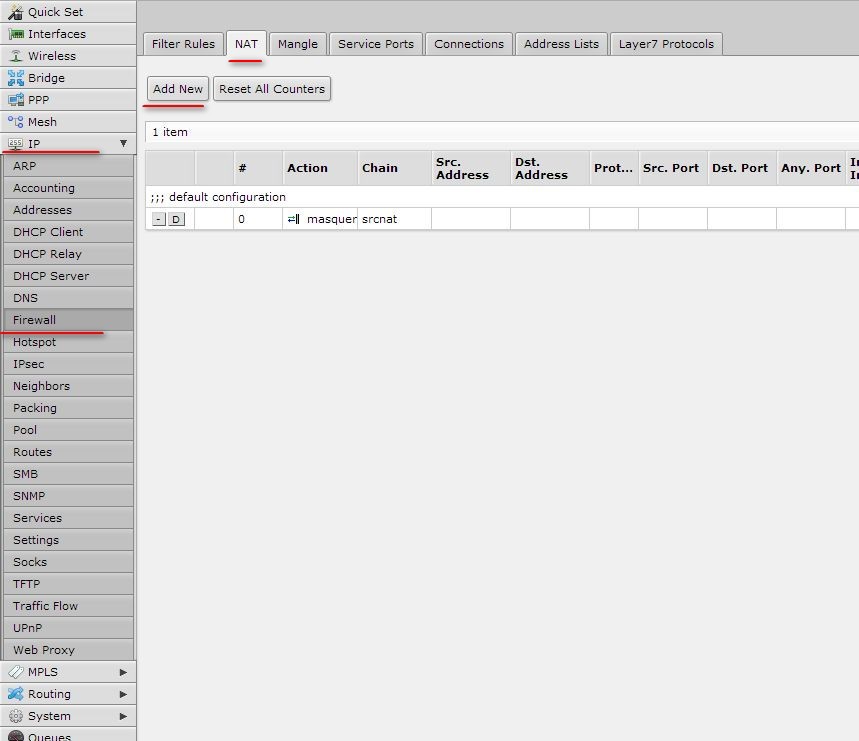Switch to the Mangle tab

297,44
